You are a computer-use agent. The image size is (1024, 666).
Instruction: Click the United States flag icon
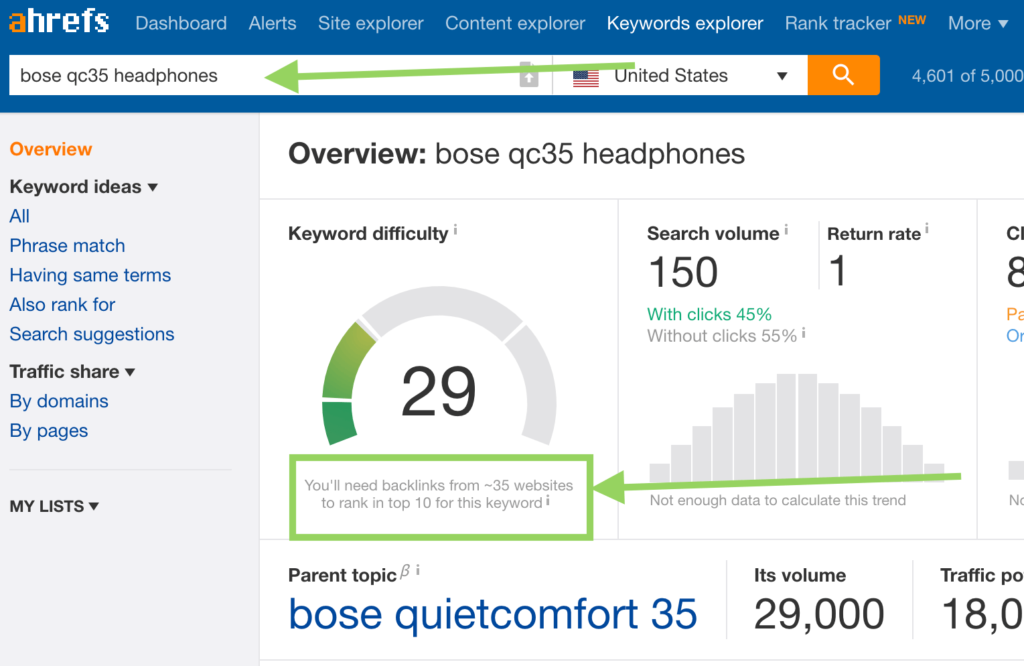[x=586, y=78]
